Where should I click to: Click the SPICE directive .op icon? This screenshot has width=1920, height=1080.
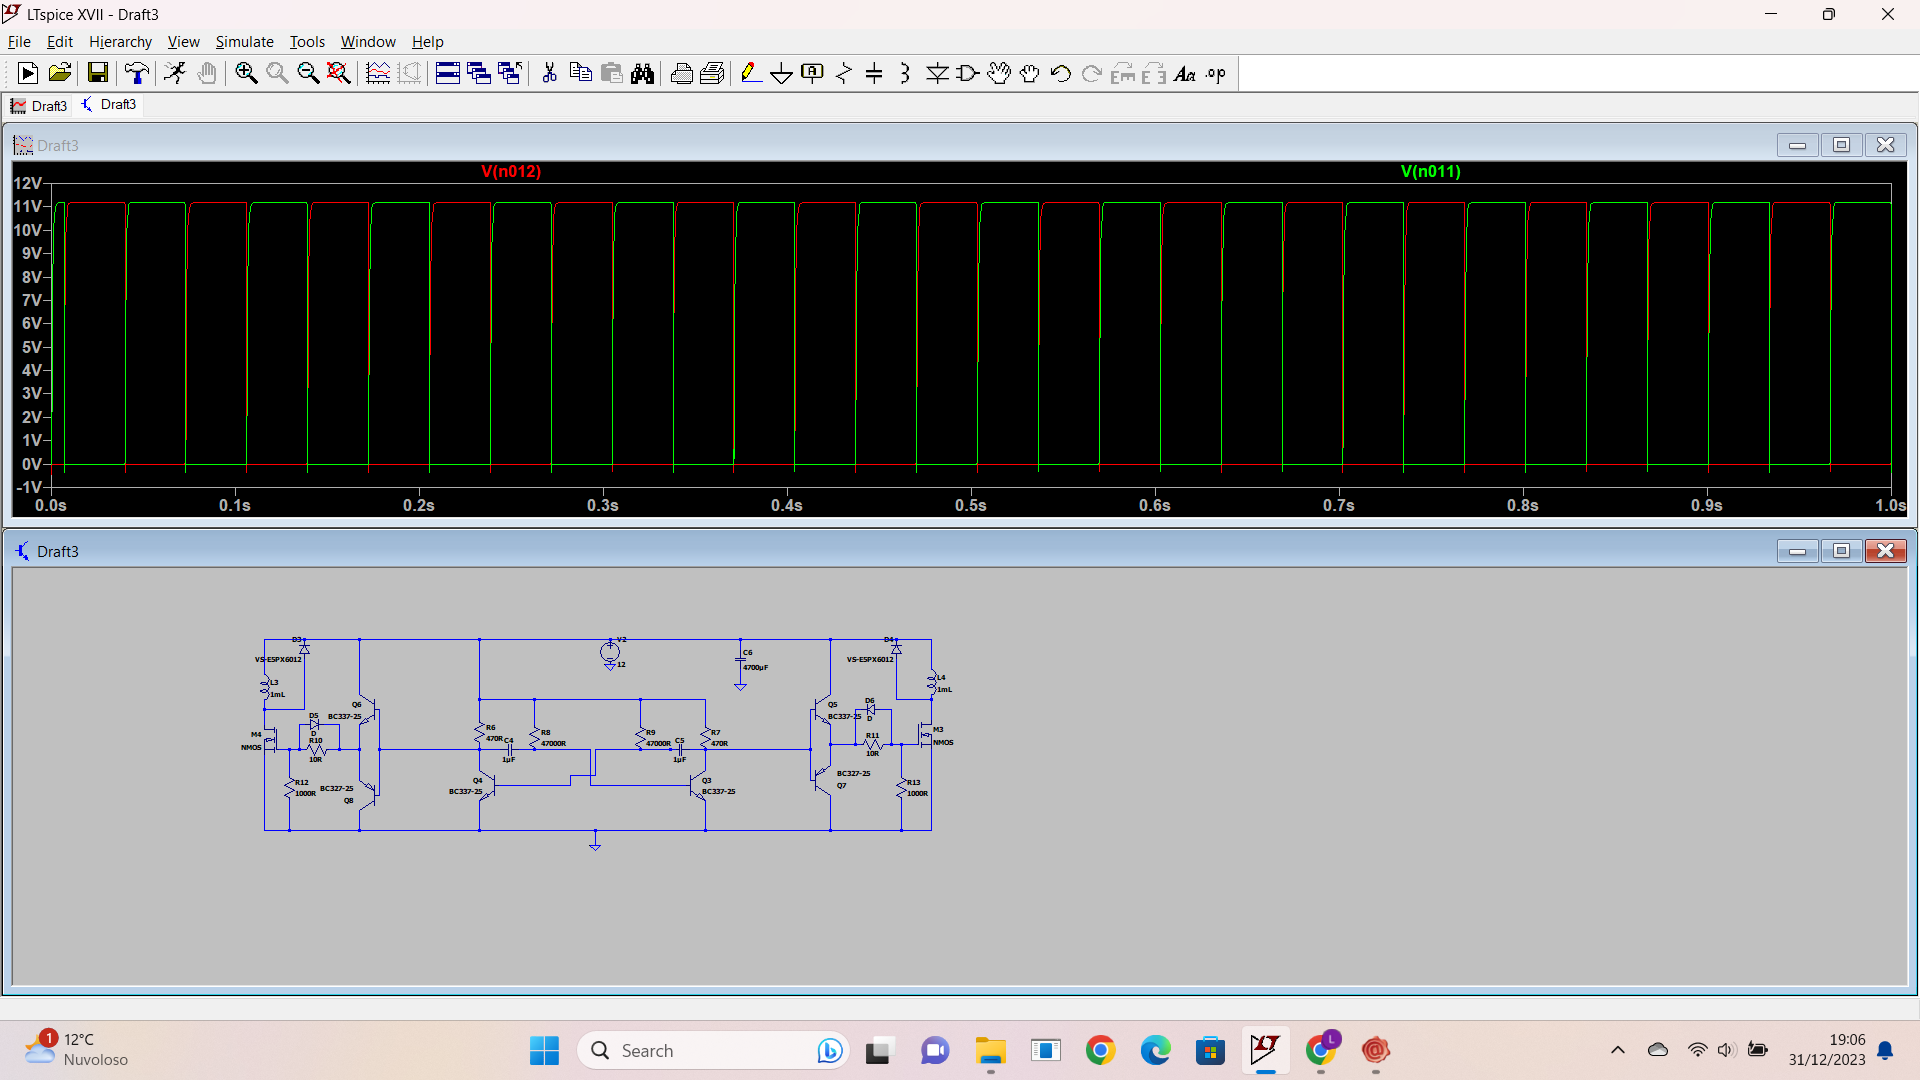pos(1216,73)
